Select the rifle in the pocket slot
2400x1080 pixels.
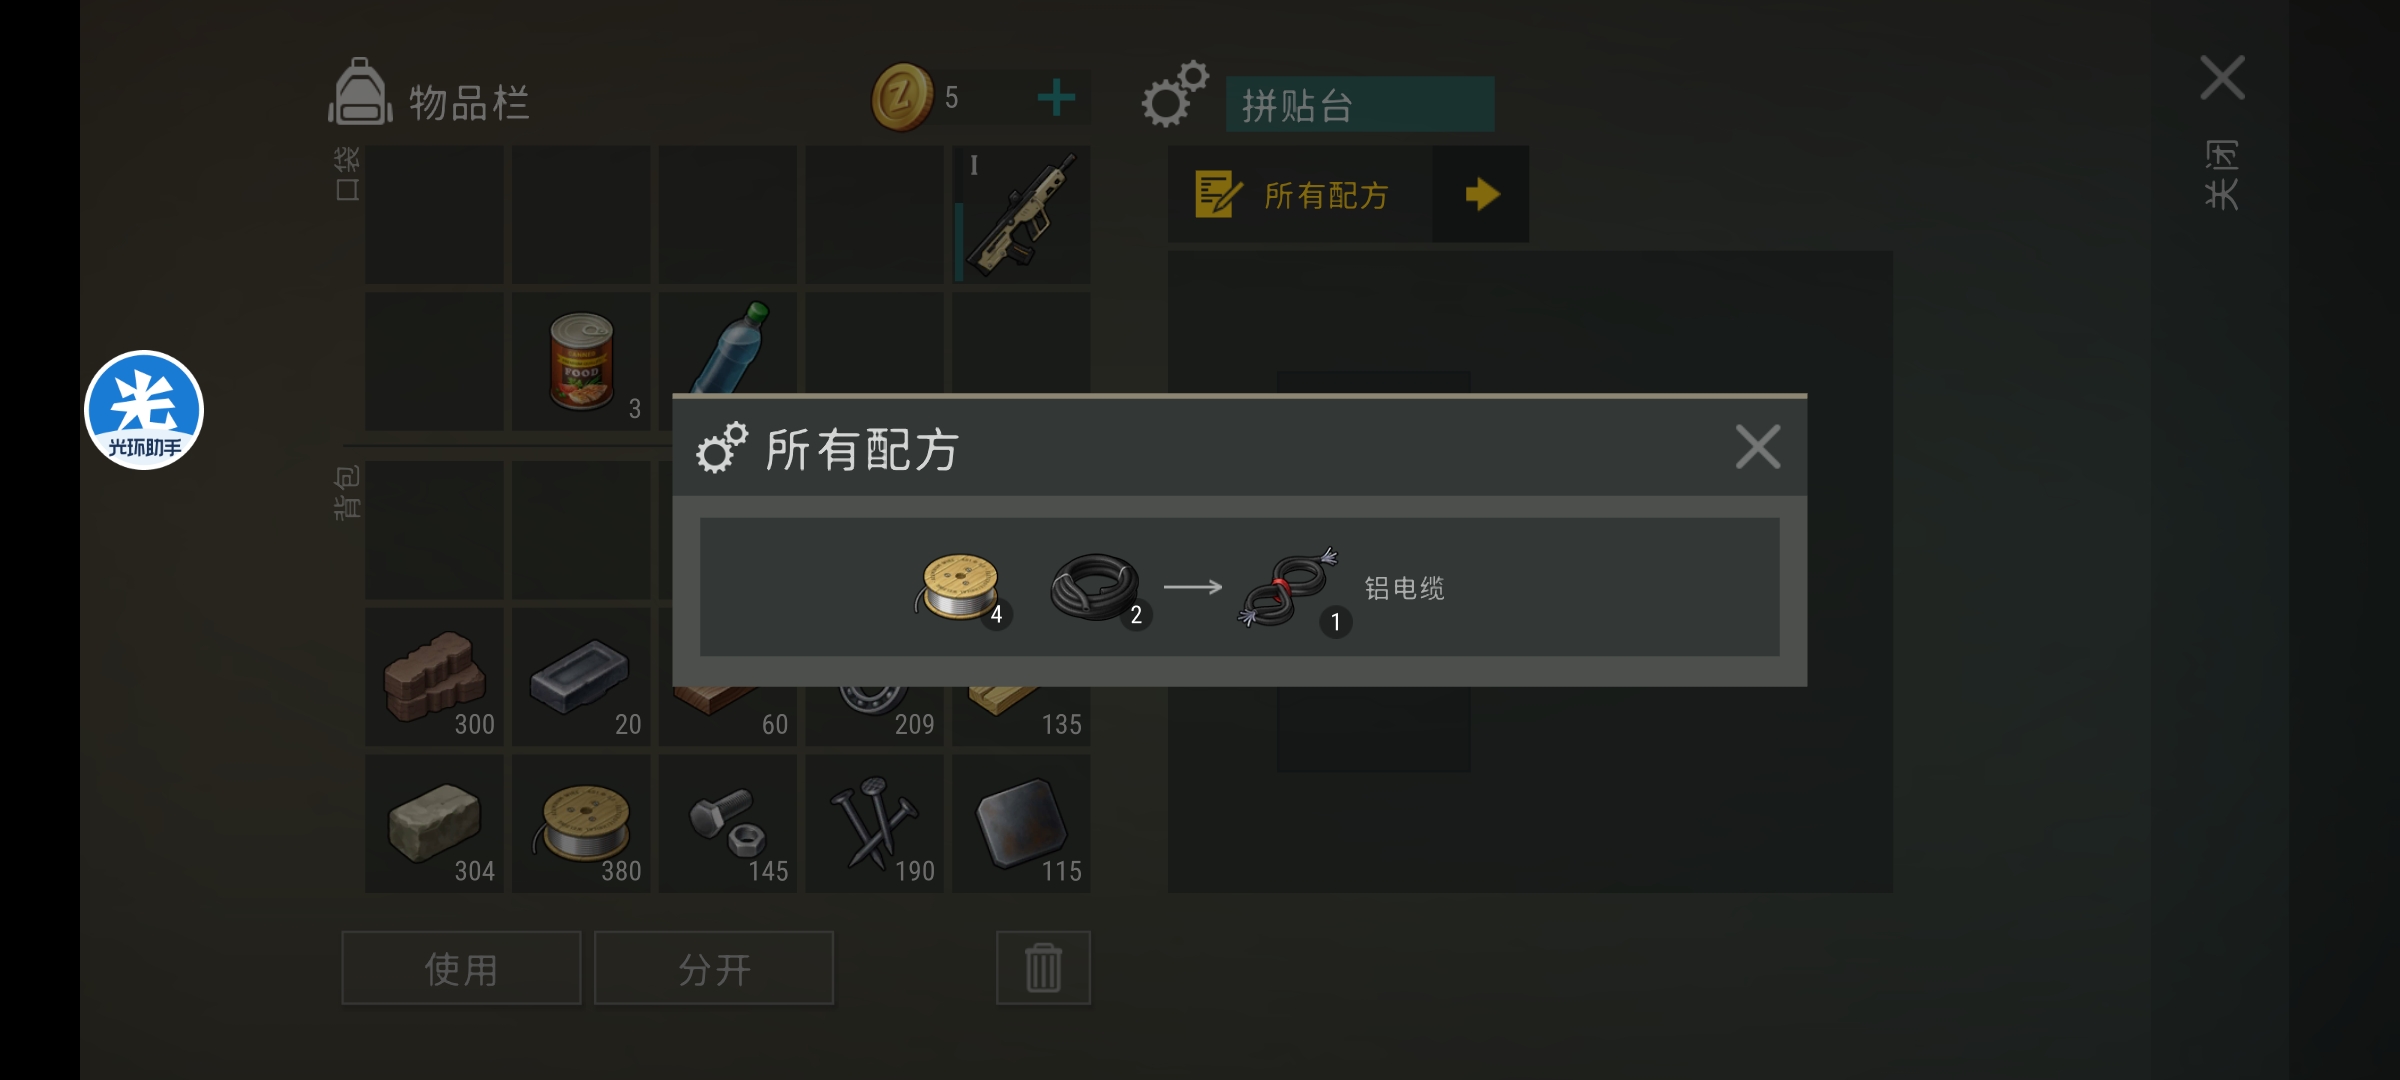pos(1021,215)
